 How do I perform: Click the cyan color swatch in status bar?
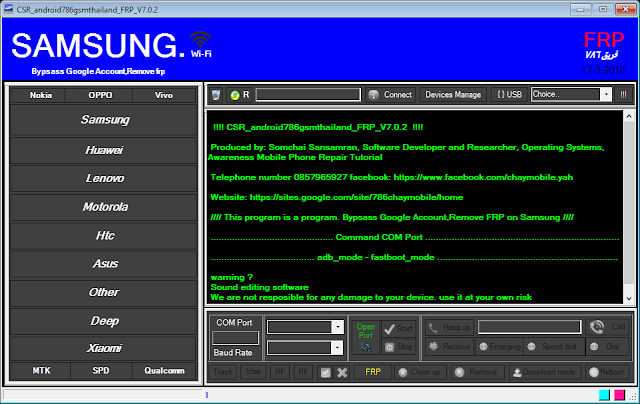[604, 395]
